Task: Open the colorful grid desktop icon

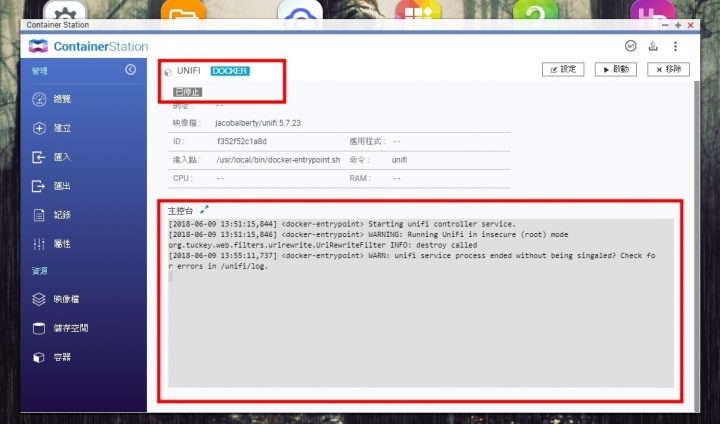Action: pyautogui.click(x=418, y=10)
